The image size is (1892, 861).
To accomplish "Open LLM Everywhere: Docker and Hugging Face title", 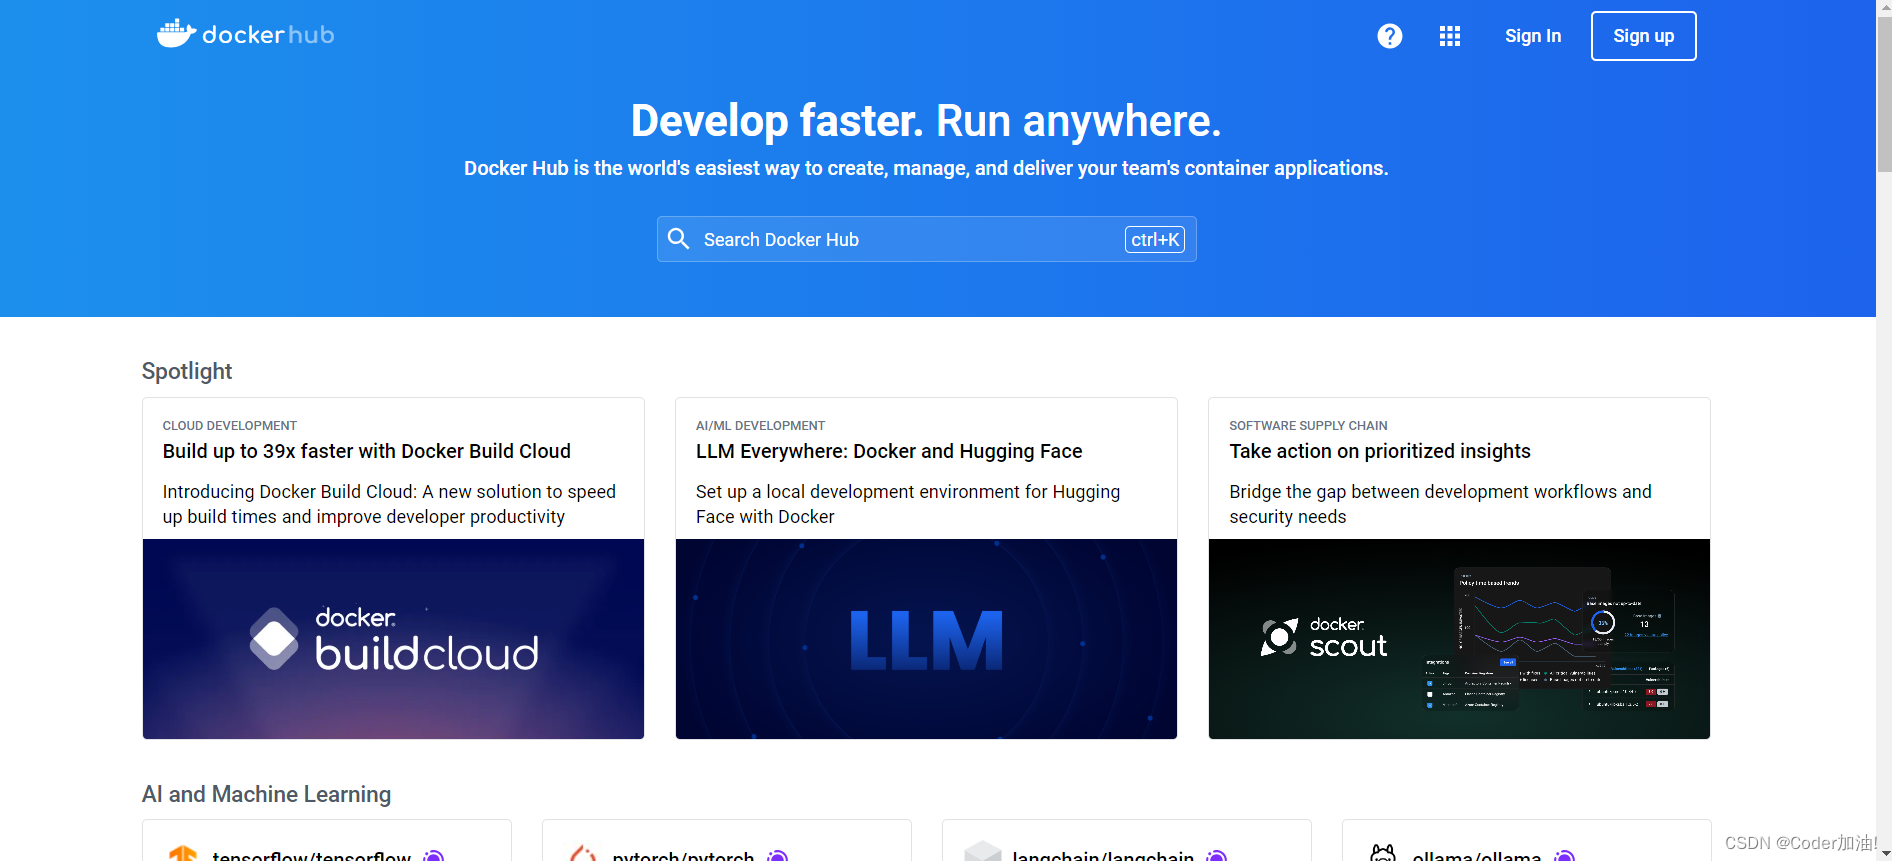I will tap(888, 451).
